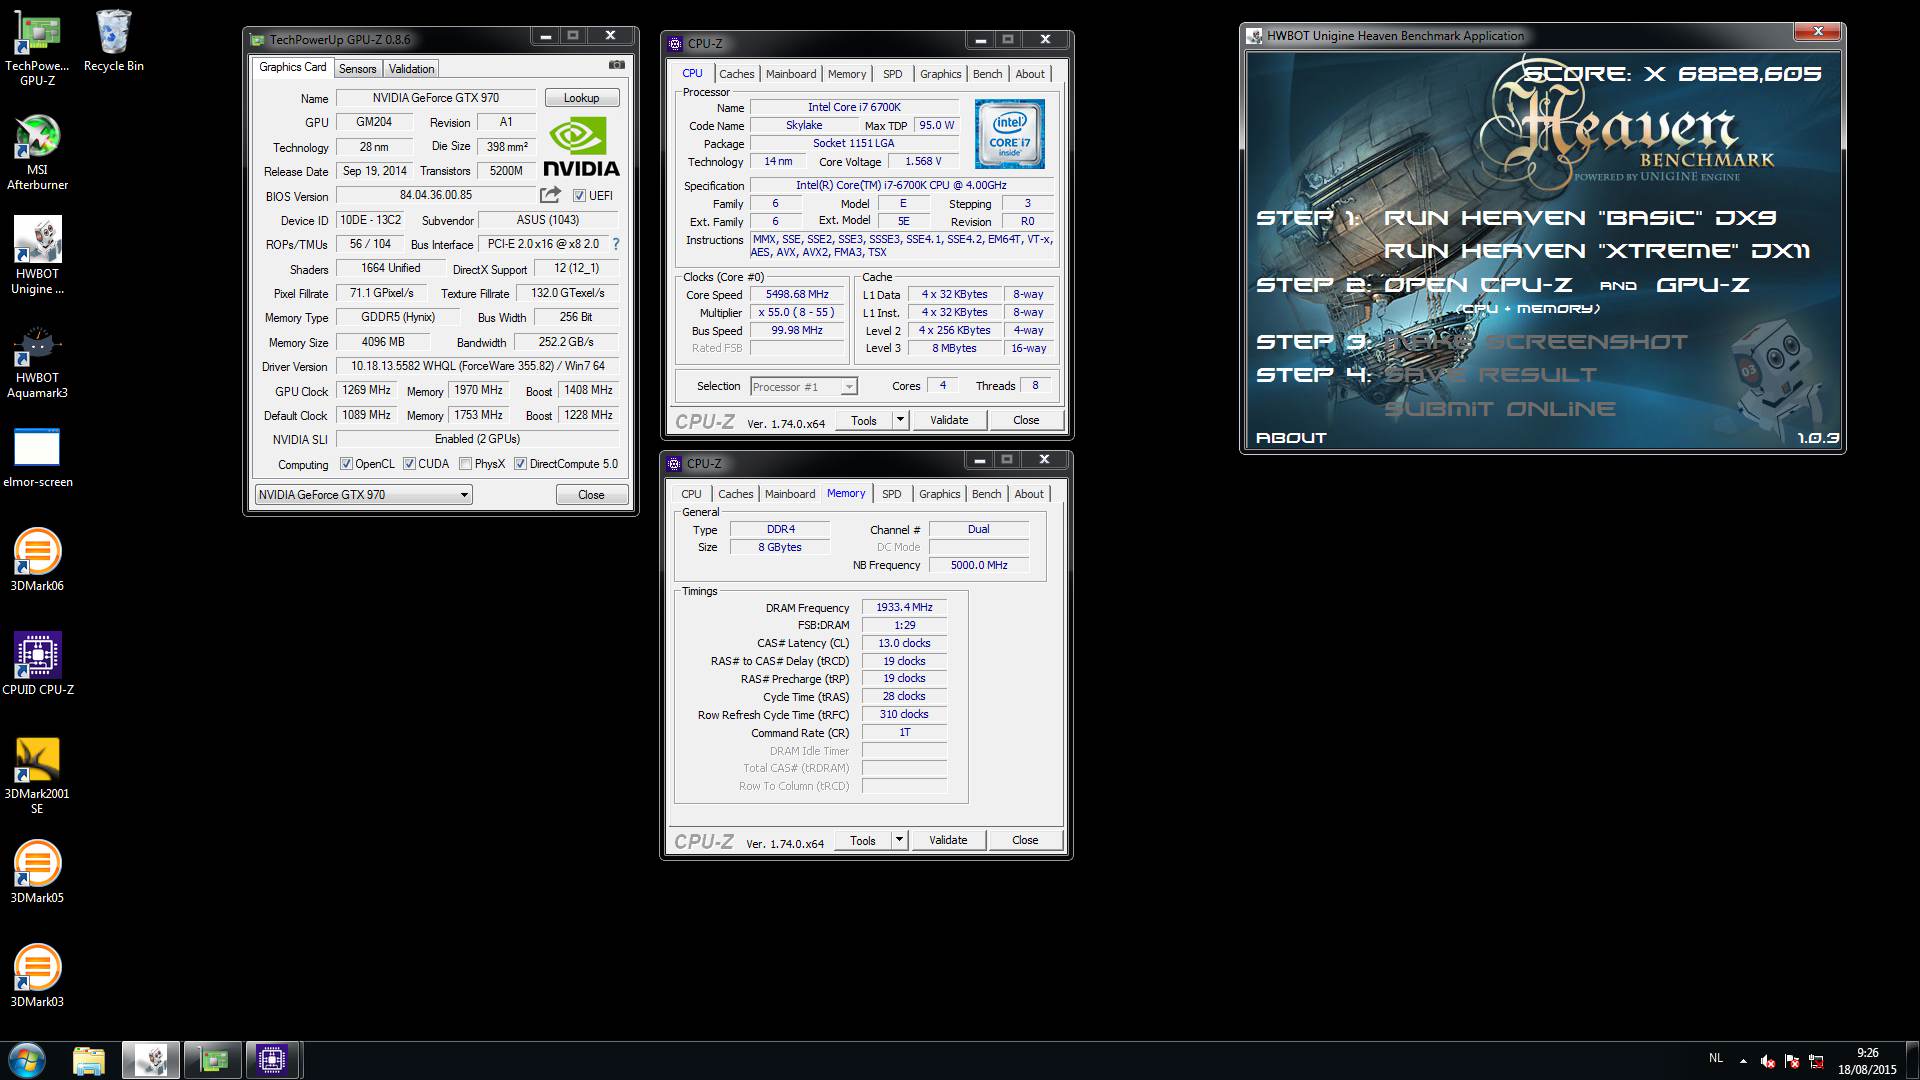Image resolution: width=1920 pixels, height=1080 pixels.
Task: Switch to GPU-Z taskbar item
Action: pos(212,1060)
